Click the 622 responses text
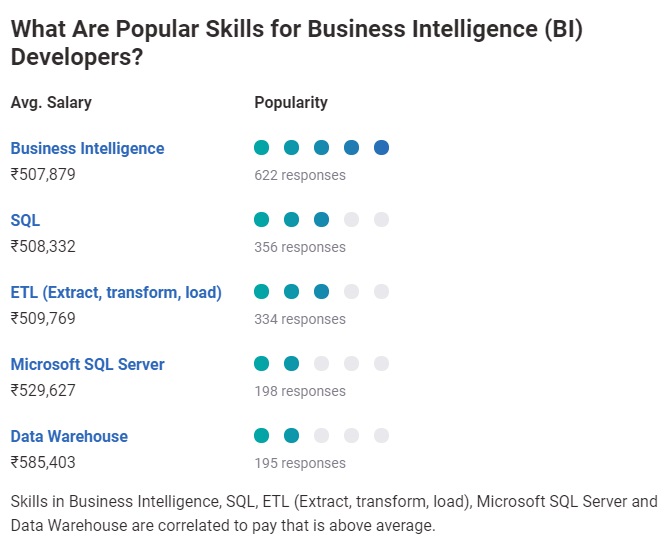The width and height of the screenshot is (670, 538). pos(300,175)
